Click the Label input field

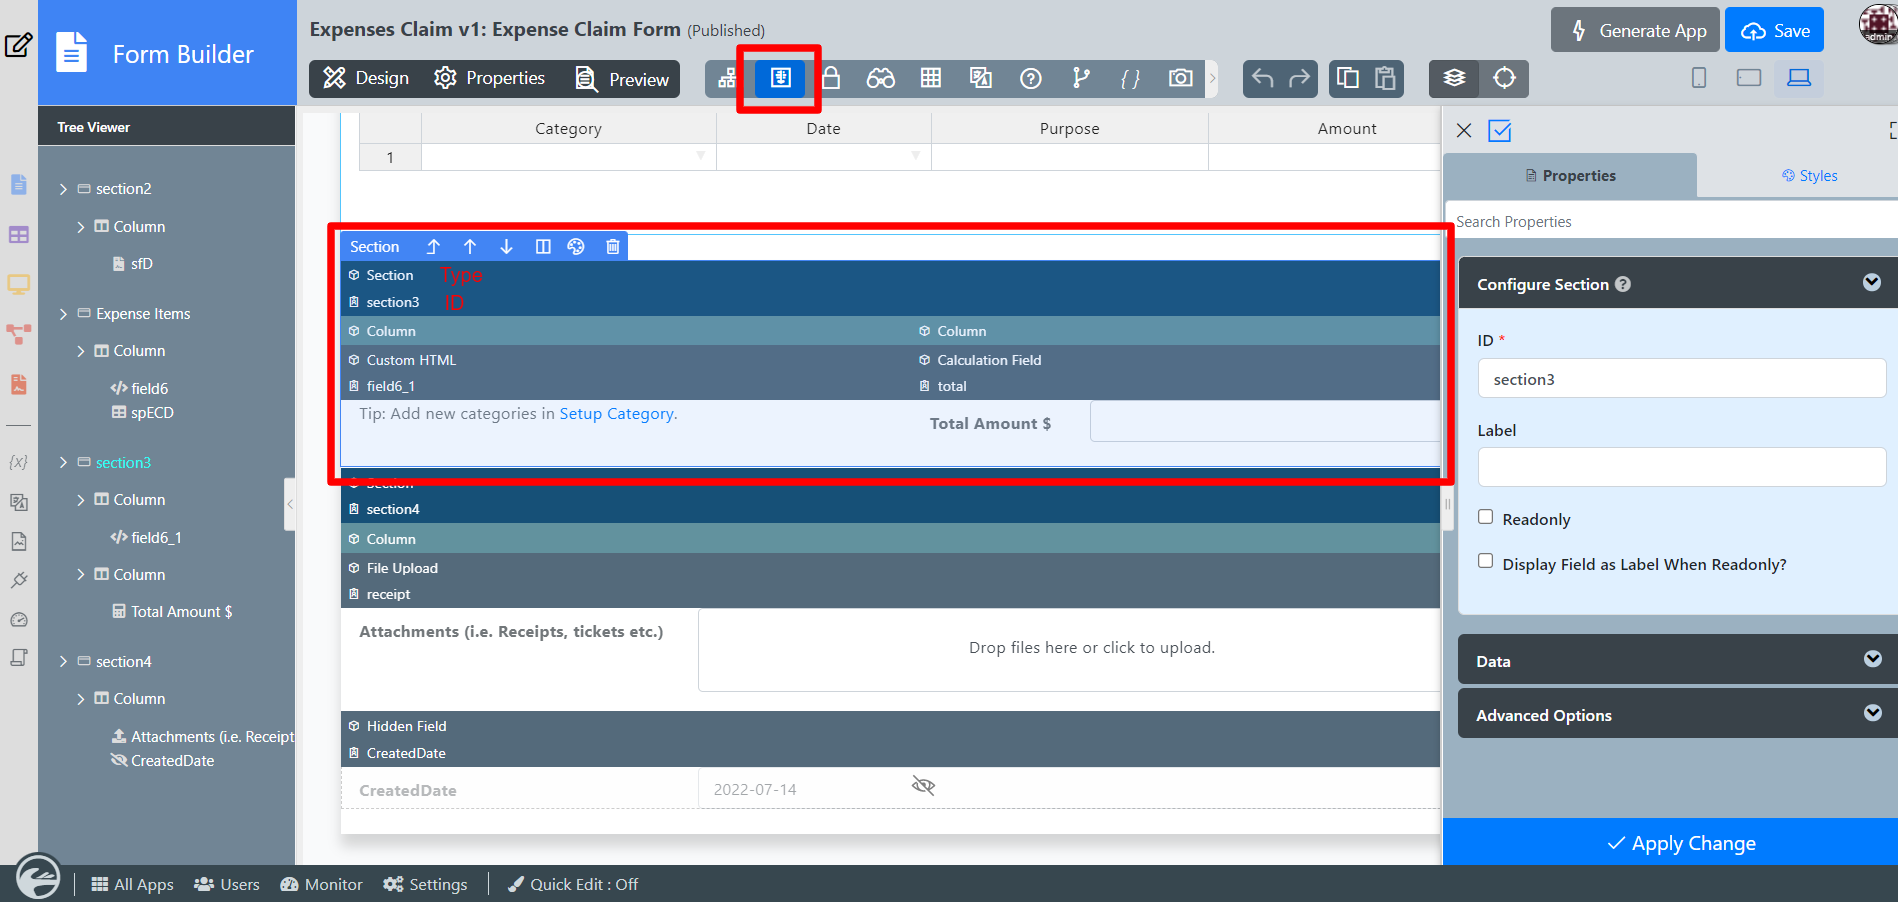1681,467
